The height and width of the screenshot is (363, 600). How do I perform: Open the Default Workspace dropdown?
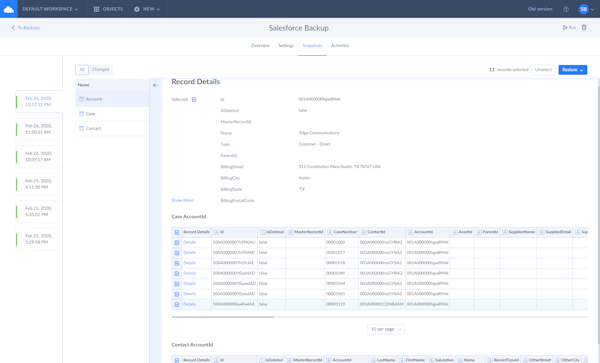coord(50,9)
